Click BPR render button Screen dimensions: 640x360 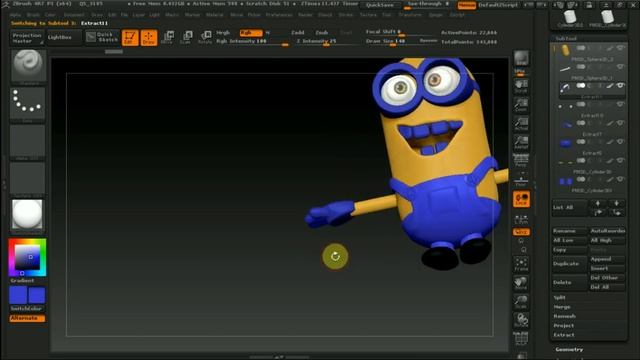521,59
